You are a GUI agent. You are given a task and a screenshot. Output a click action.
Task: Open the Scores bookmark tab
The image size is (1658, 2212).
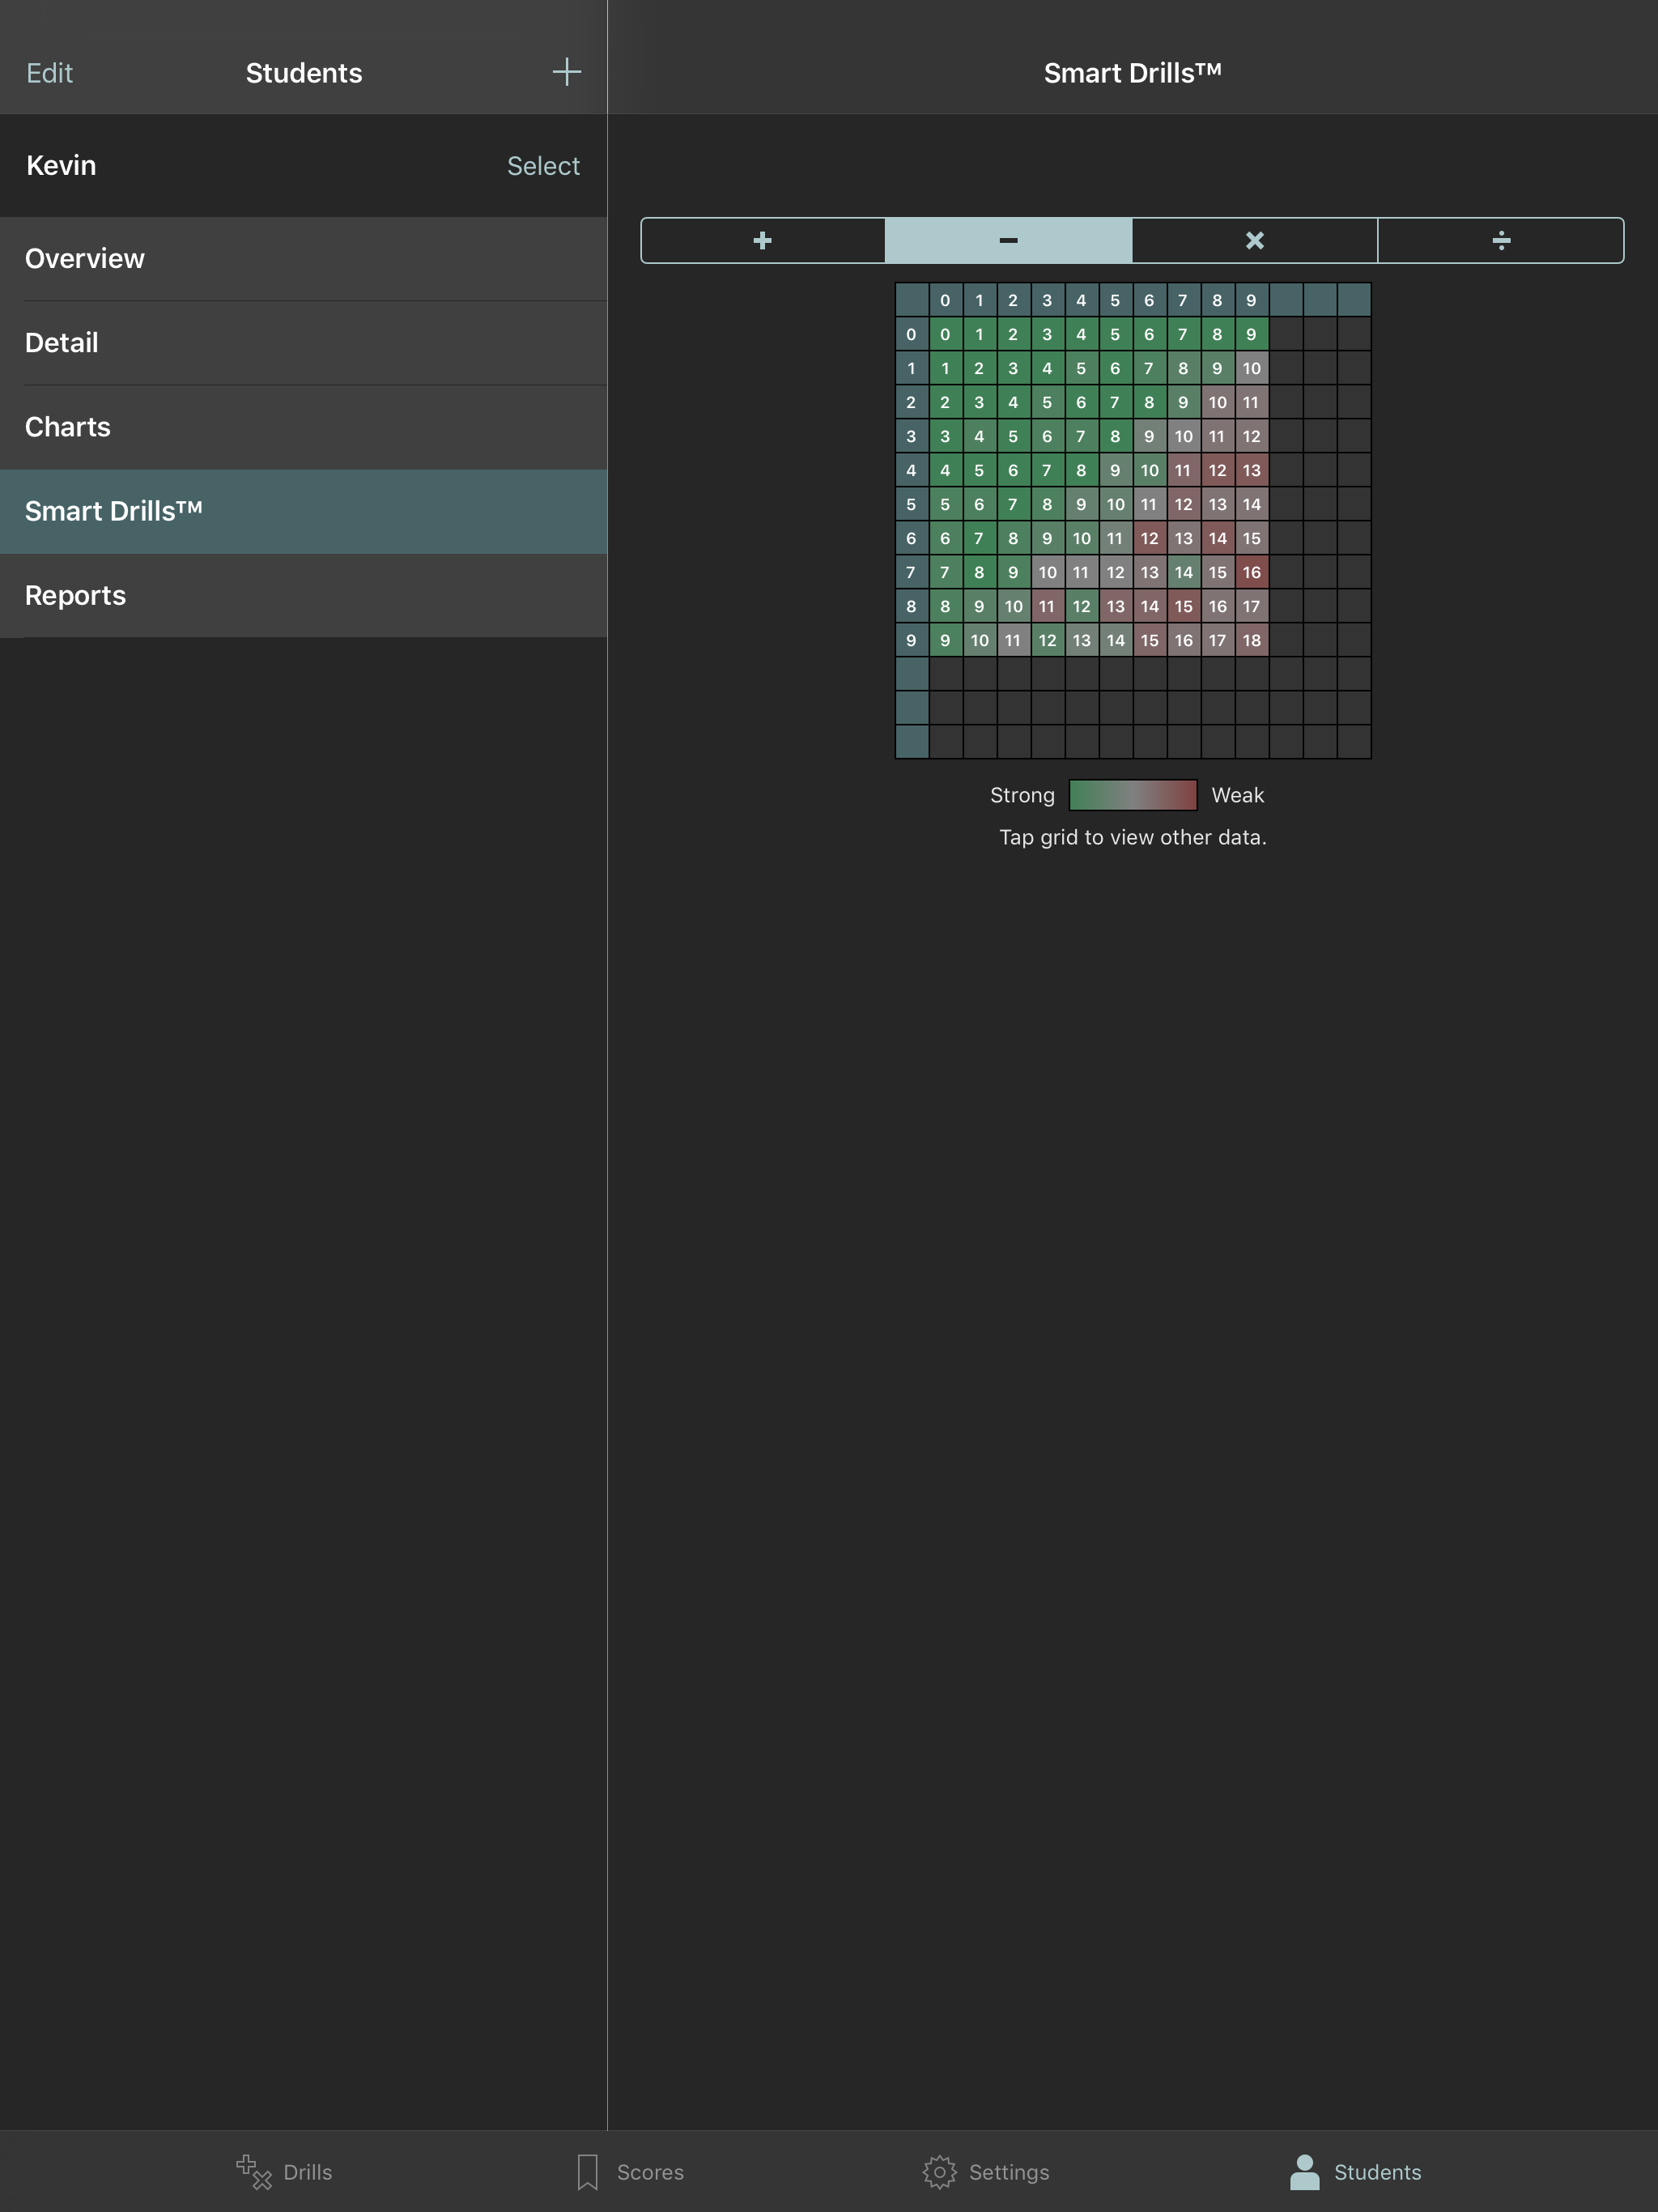click(588, 2171)
